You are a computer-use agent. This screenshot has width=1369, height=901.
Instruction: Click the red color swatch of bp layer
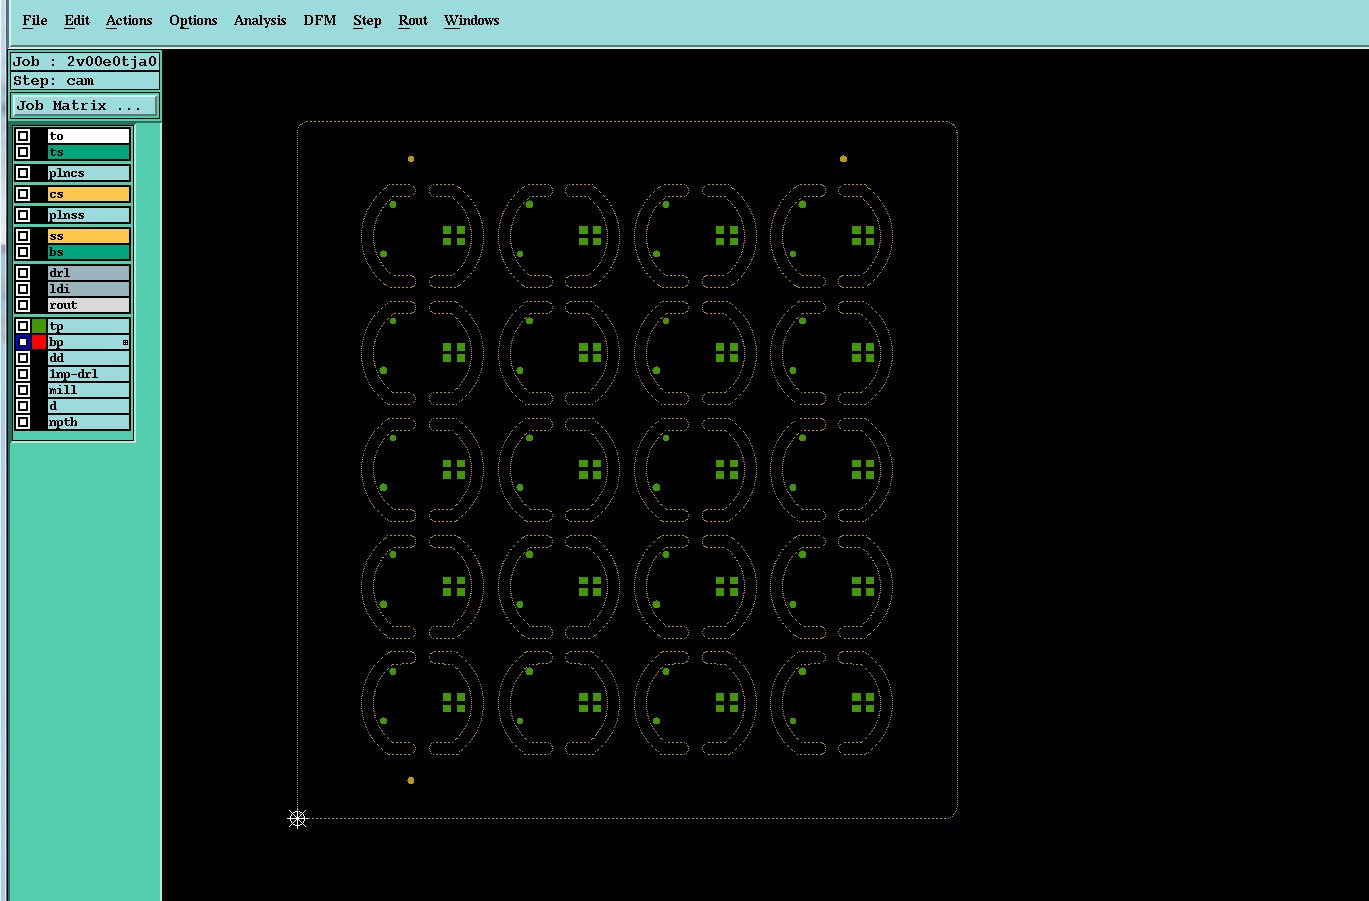39,342
